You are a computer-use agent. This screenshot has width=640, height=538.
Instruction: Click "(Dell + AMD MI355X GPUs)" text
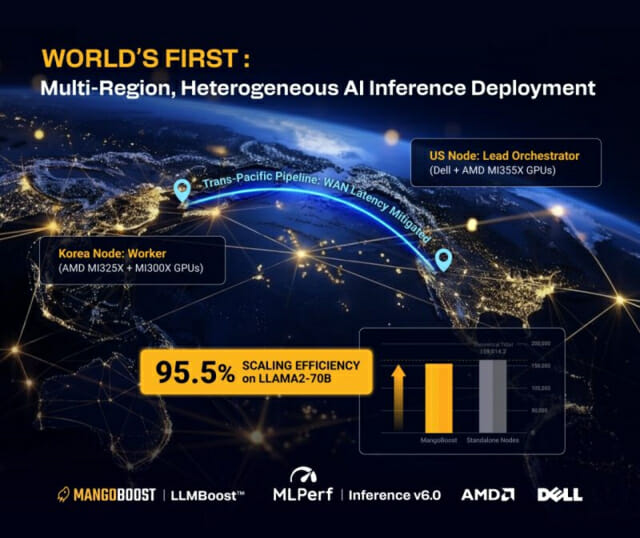pos(492,170)
